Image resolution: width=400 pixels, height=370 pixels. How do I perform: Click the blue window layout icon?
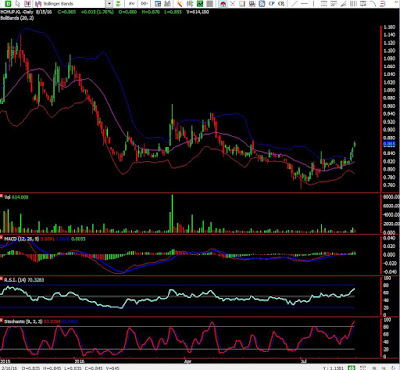pyautogui.click(x=158, y=4)
